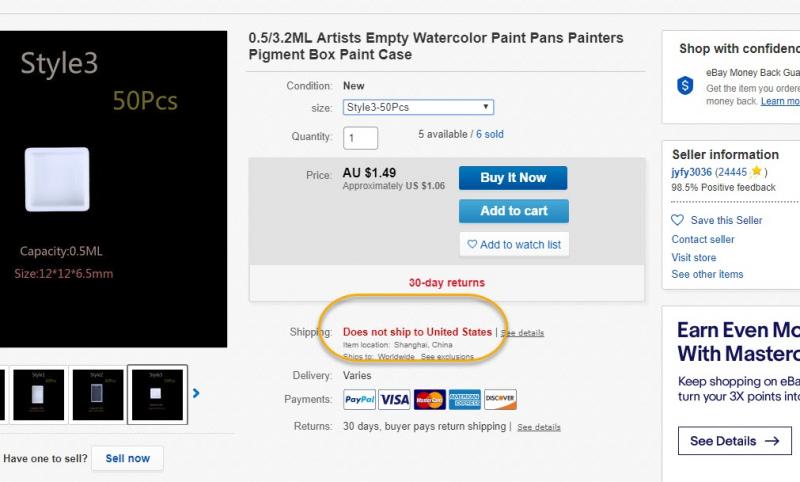Open the 6 sold link

(x=490, y=134)
